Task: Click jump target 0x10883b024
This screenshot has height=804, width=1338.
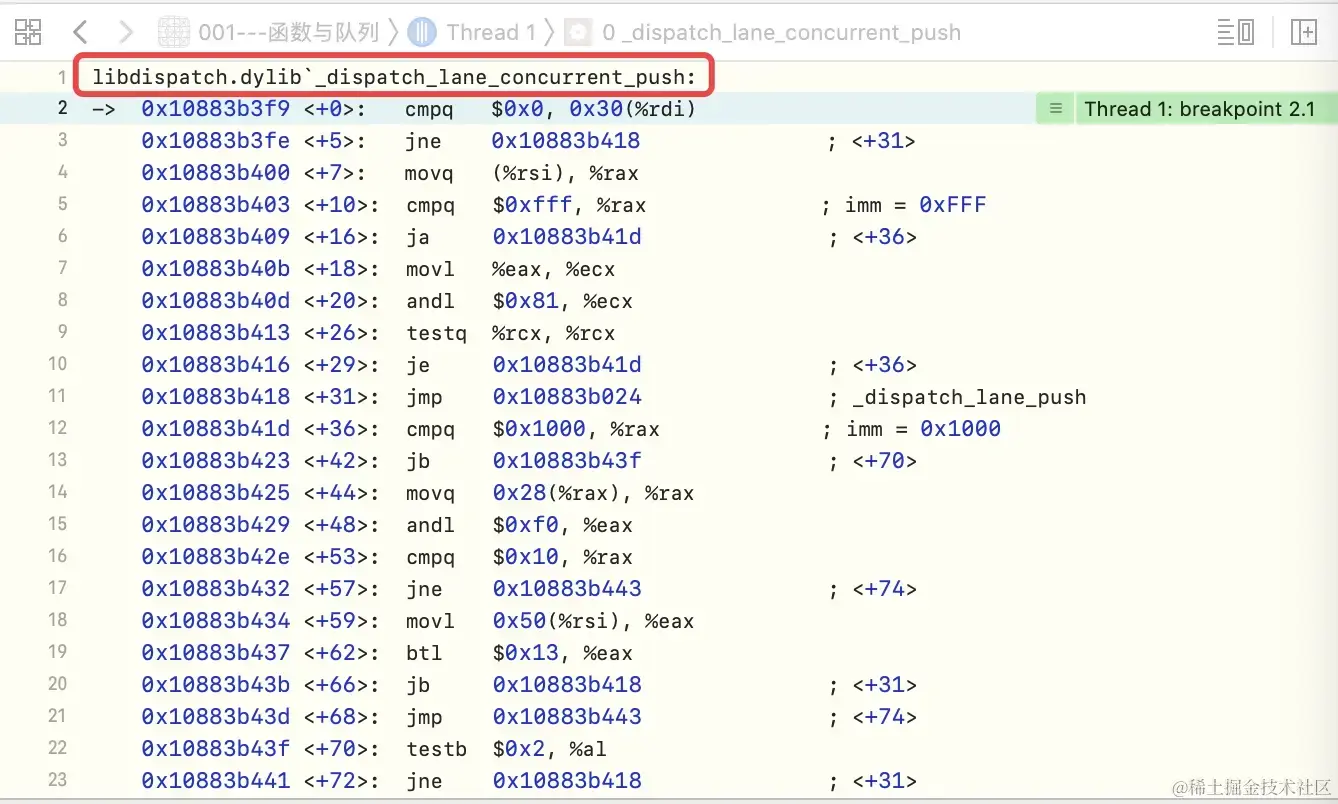Action: tap(567, 397)
